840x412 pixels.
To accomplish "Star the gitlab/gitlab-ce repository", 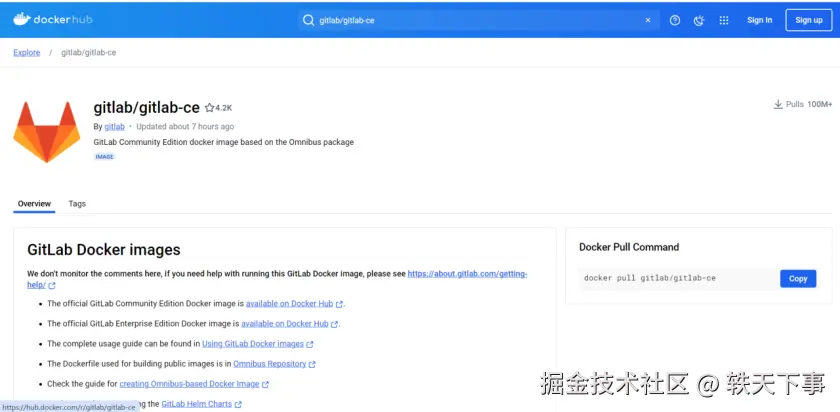I will 209,108.
